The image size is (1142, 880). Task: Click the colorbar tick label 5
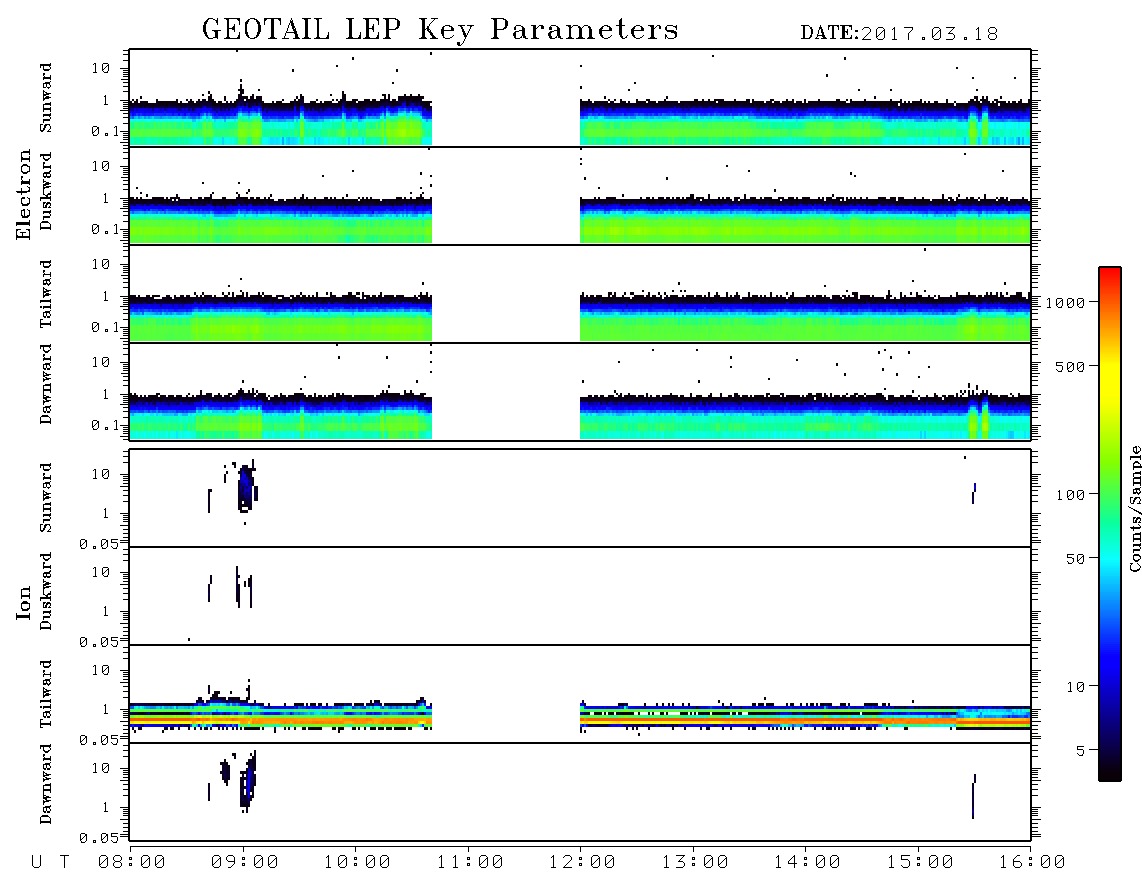coord(1082,751)
